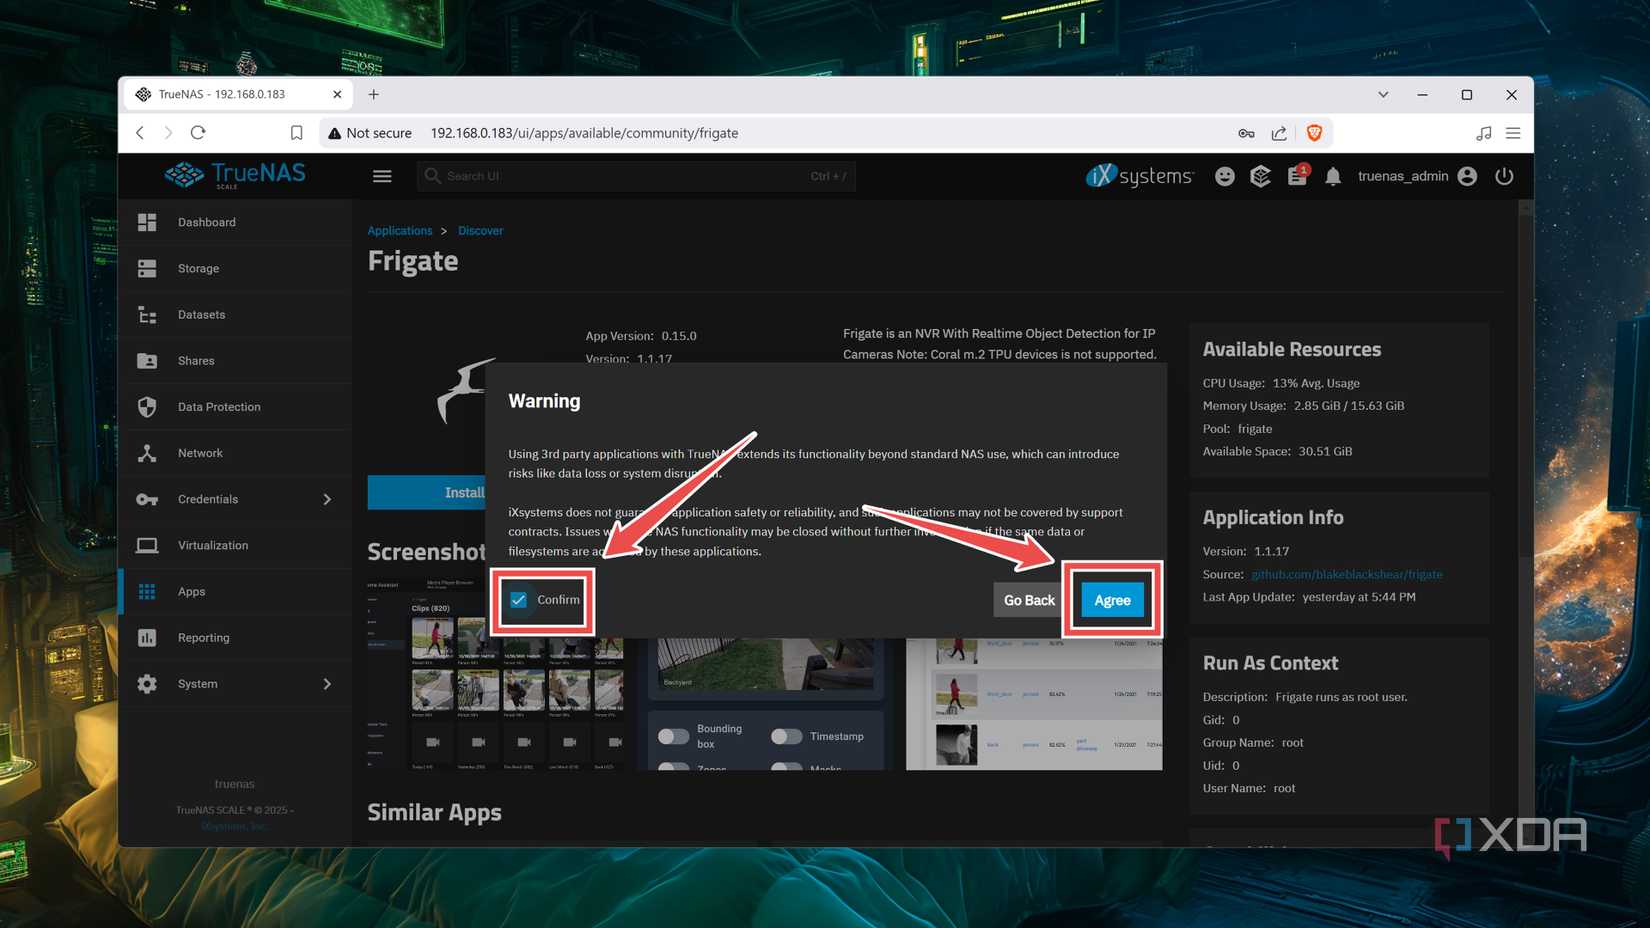Click the Not secure warning indicator
The image size is (1650, 928).
[x=369, y=133]
